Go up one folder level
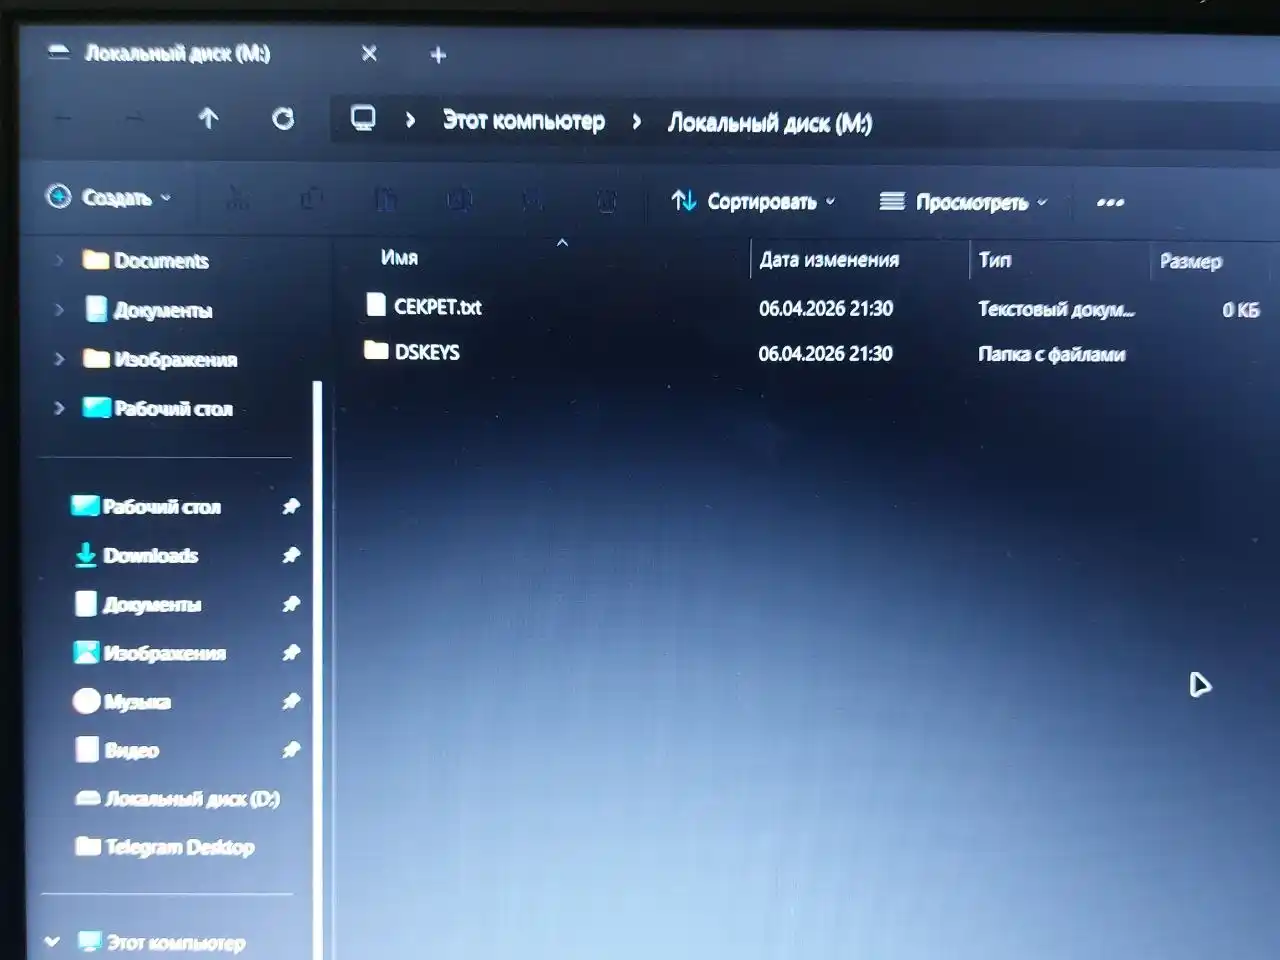The width and height of the screenshot is (1280, 960). 208,119
